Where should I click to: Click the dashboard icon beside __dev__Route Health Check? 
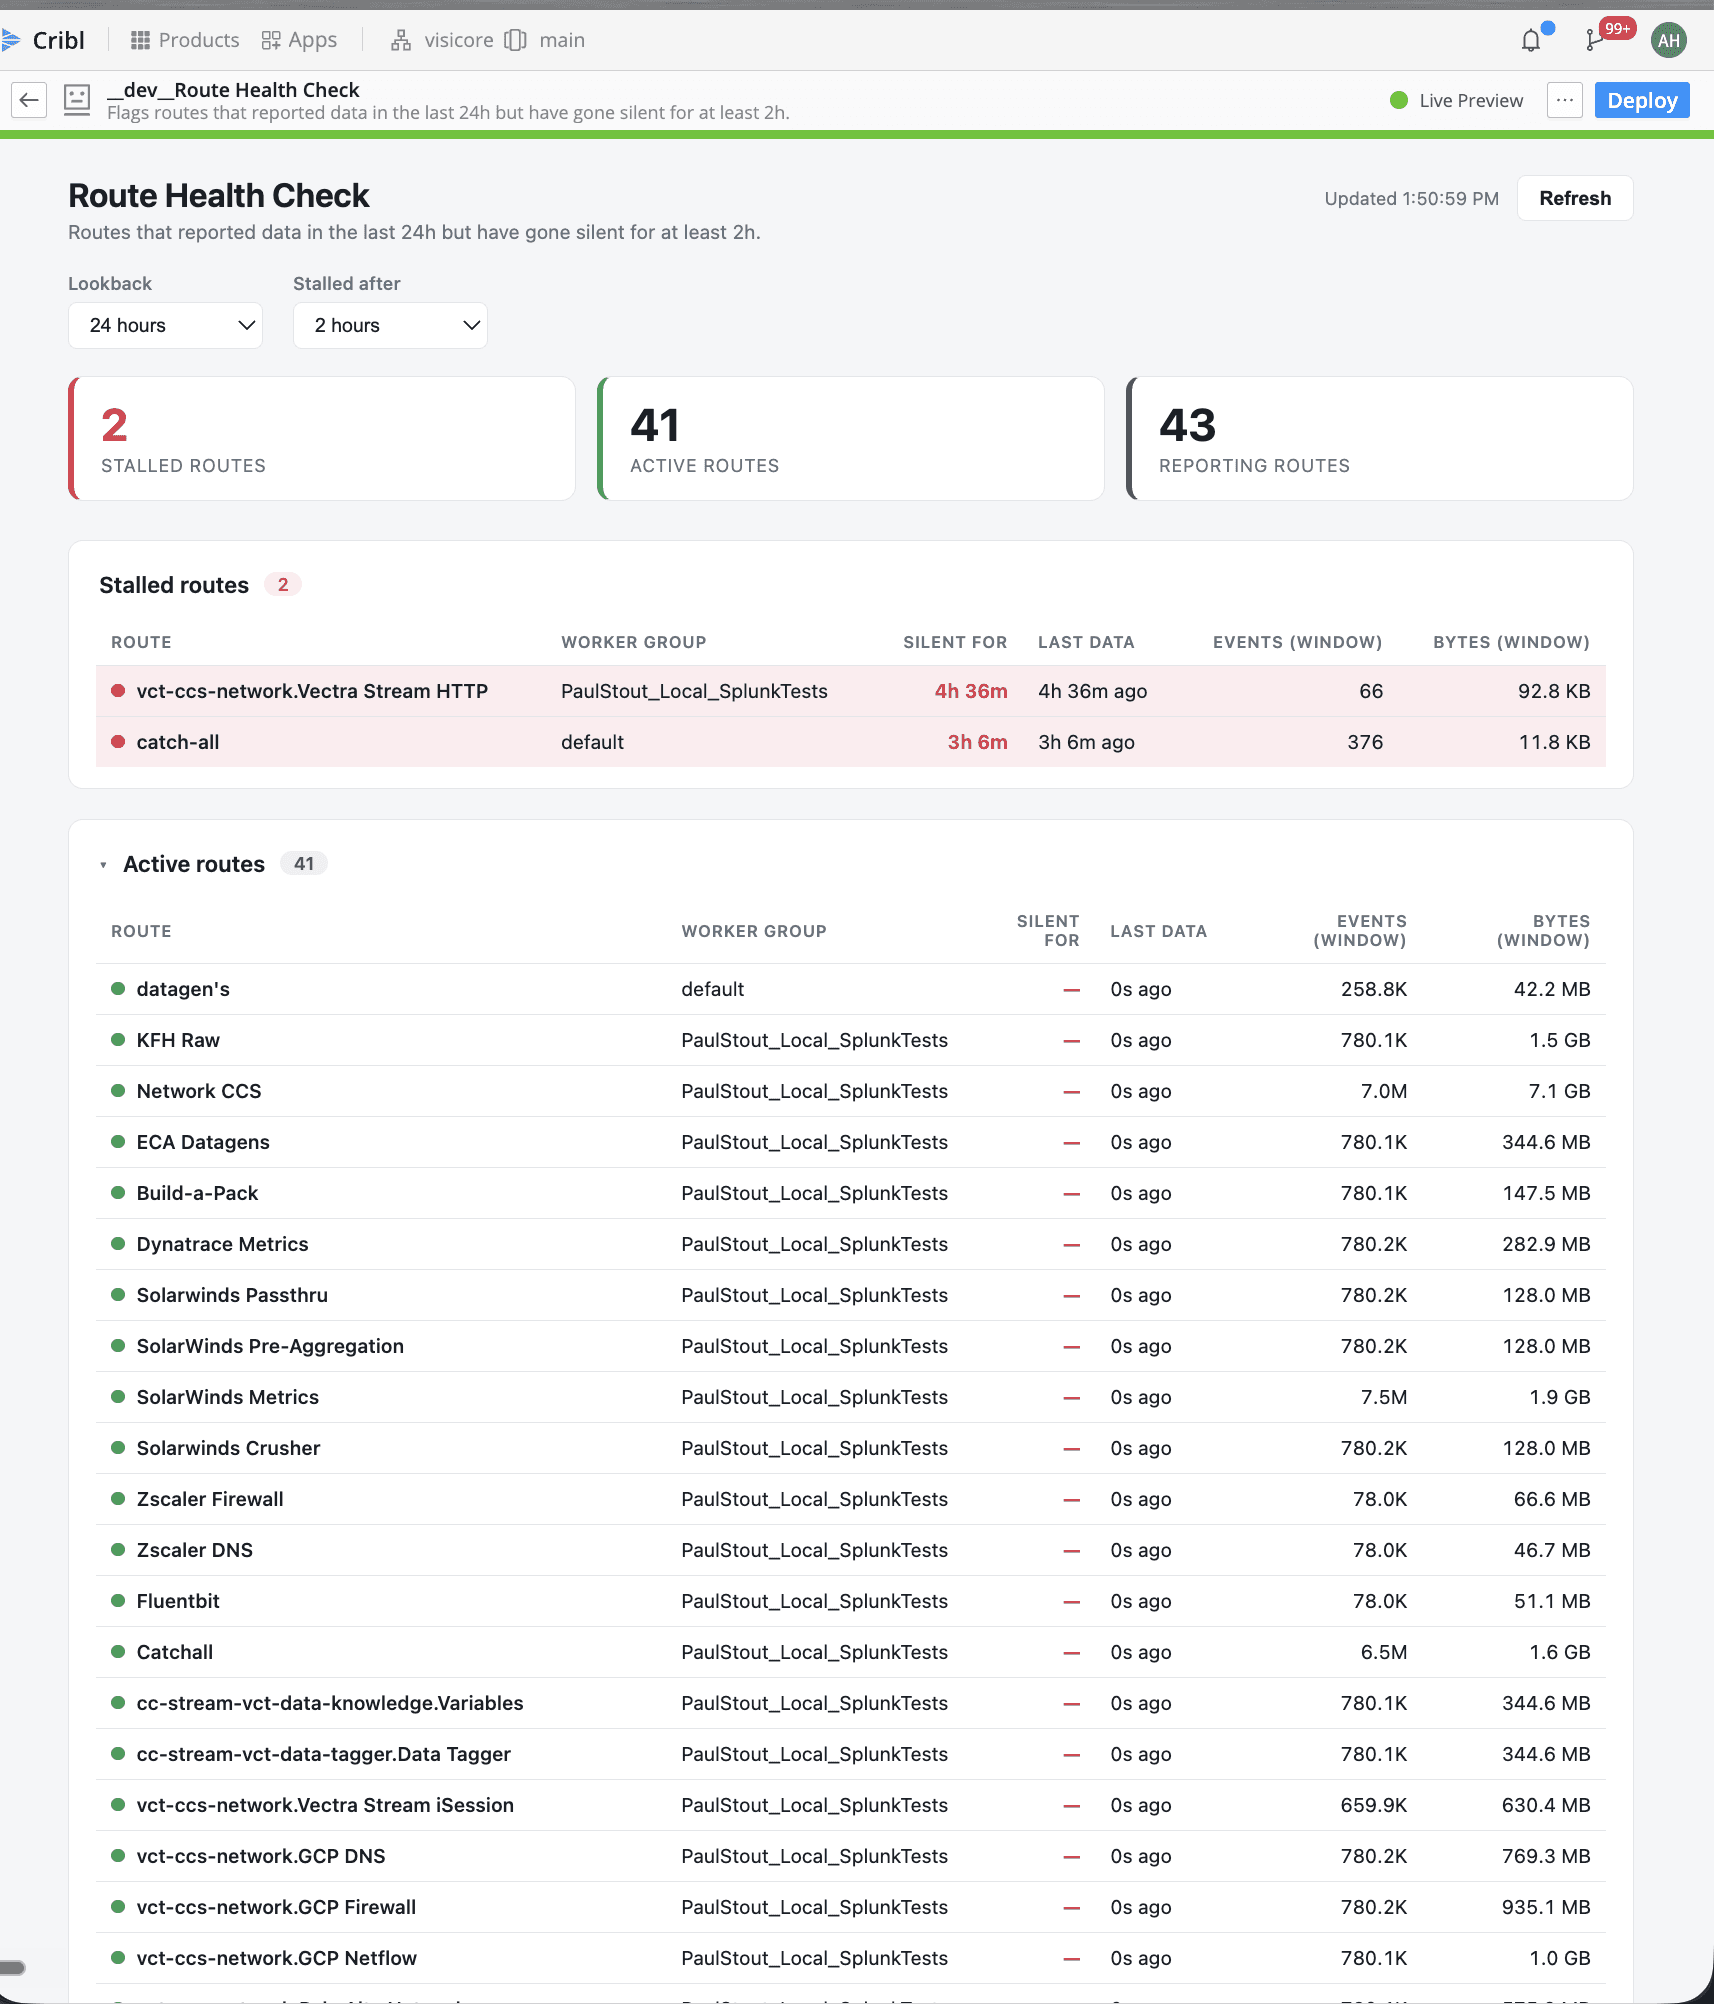click(77, 100)
